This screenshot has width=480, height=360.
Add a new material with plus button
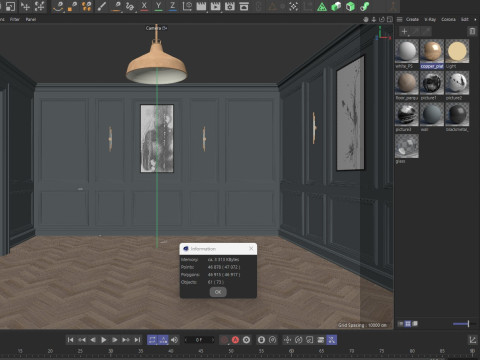point(404,31)
